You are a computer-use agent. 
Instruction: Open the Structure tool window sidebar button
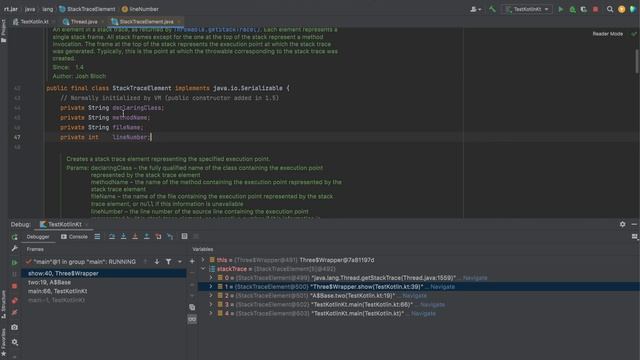tap(4, 305)
